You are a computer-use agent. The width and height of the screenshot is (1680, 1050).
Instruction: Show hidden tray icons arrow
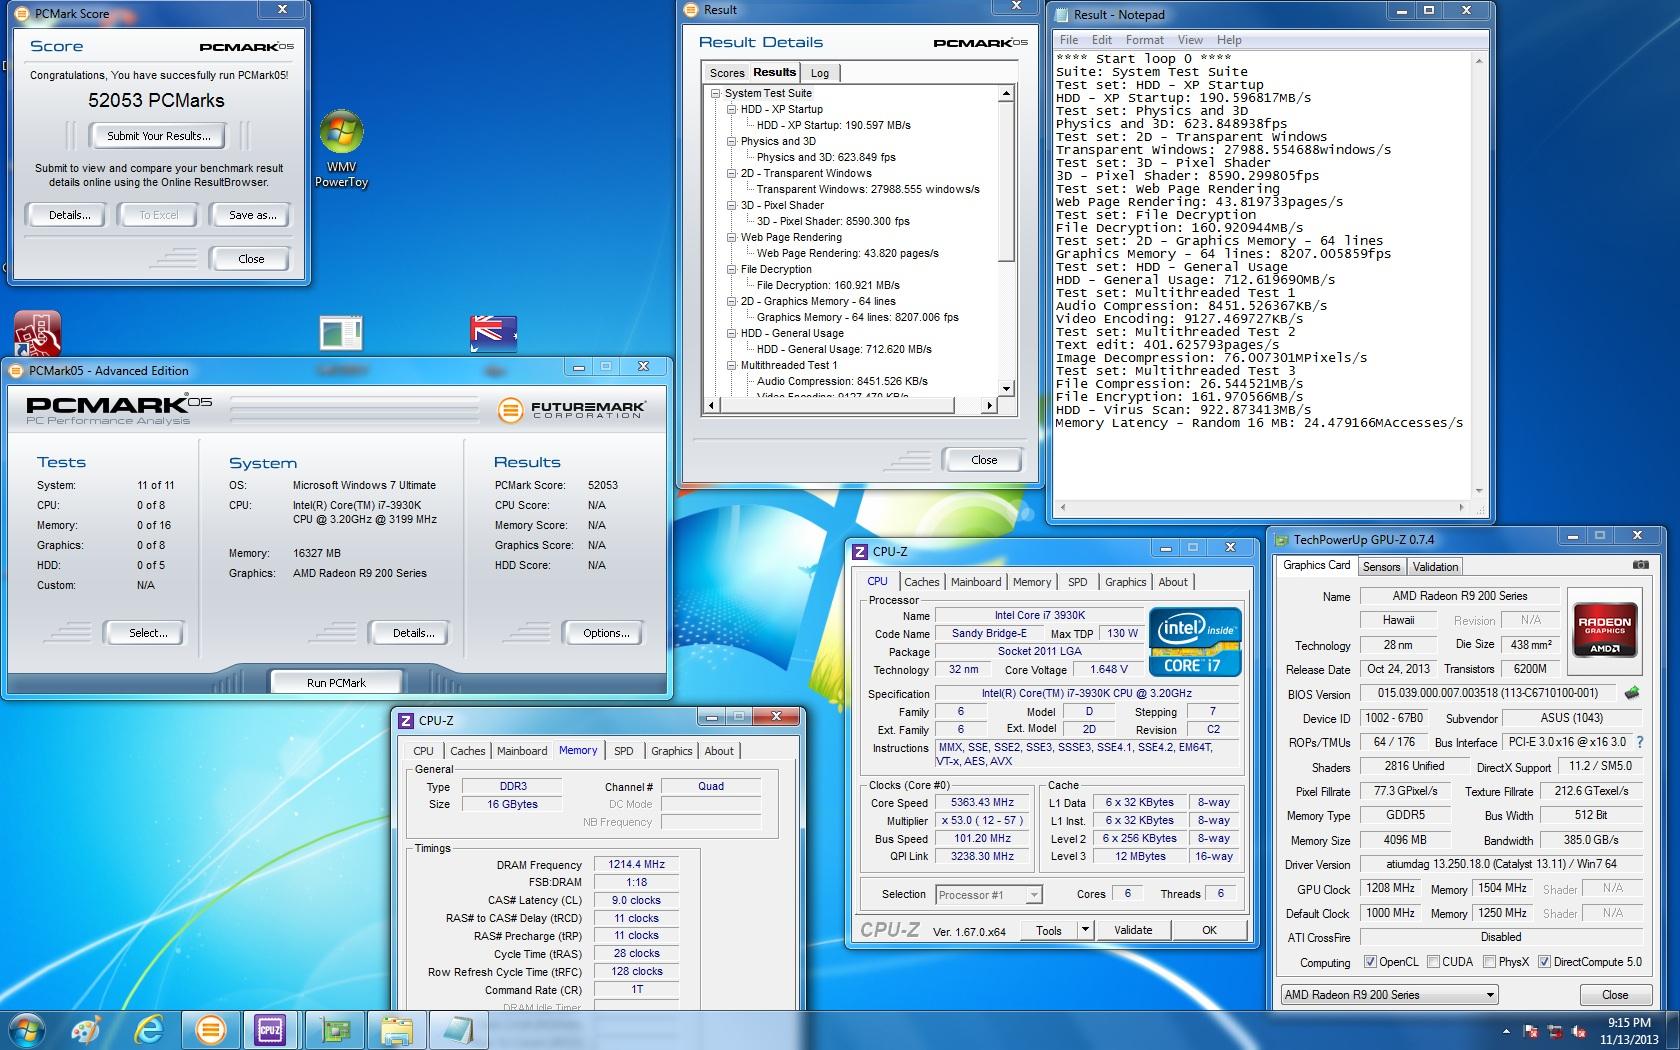click(1506, 1031)
